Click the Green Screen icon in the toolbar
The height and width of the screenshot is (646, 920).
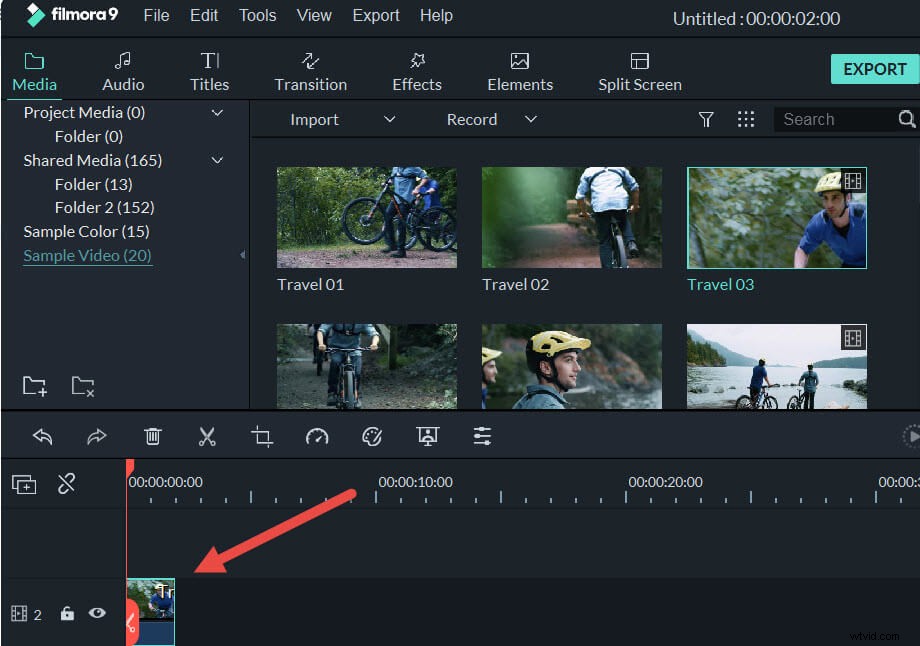click(x=428, y=436)
